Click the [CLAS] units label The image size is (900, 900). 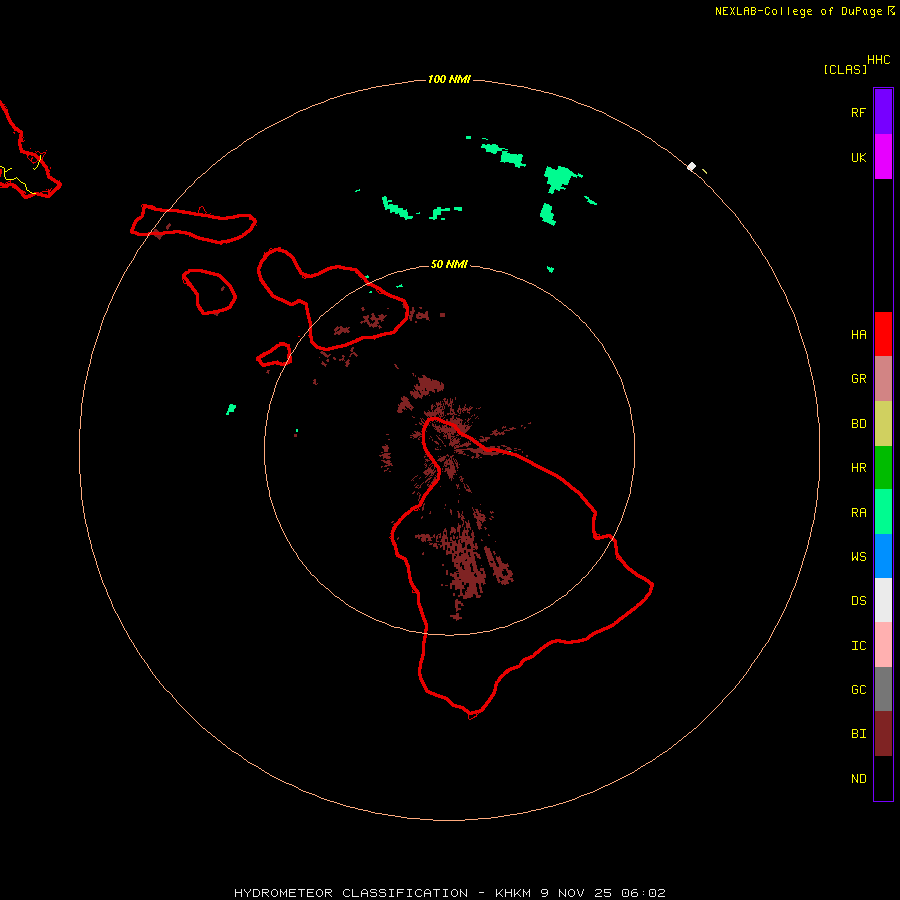coord(845,69)
